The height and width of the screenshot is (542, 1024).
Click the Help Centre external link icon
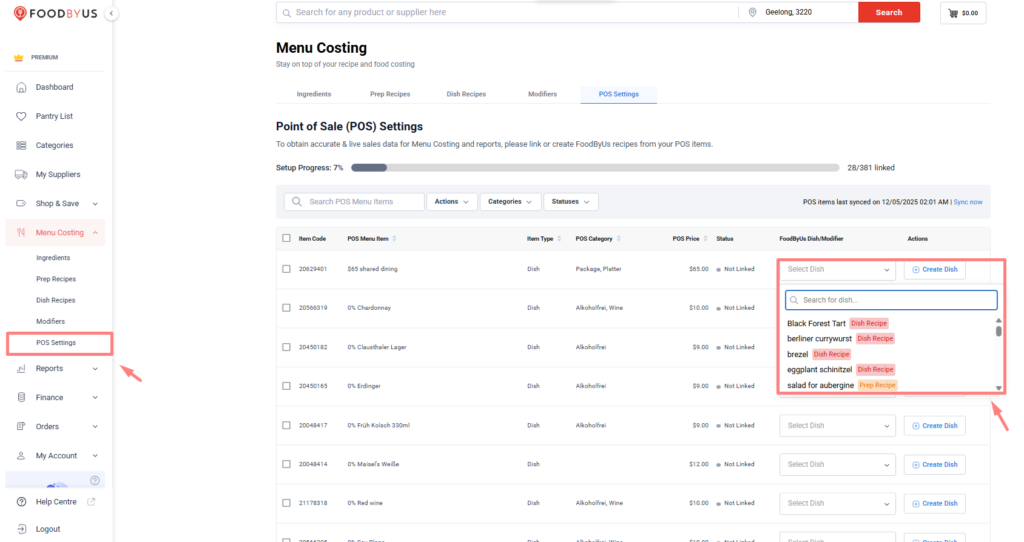tap(91, 502)
